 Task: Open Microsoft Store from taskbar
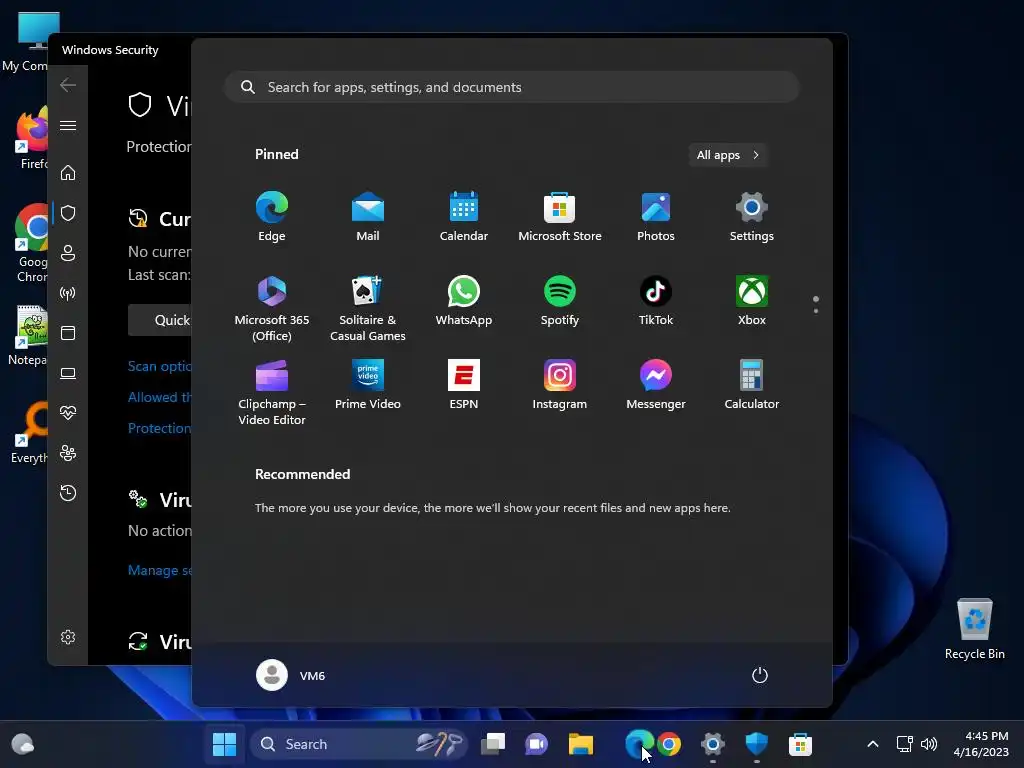click(x=800, y=744)
